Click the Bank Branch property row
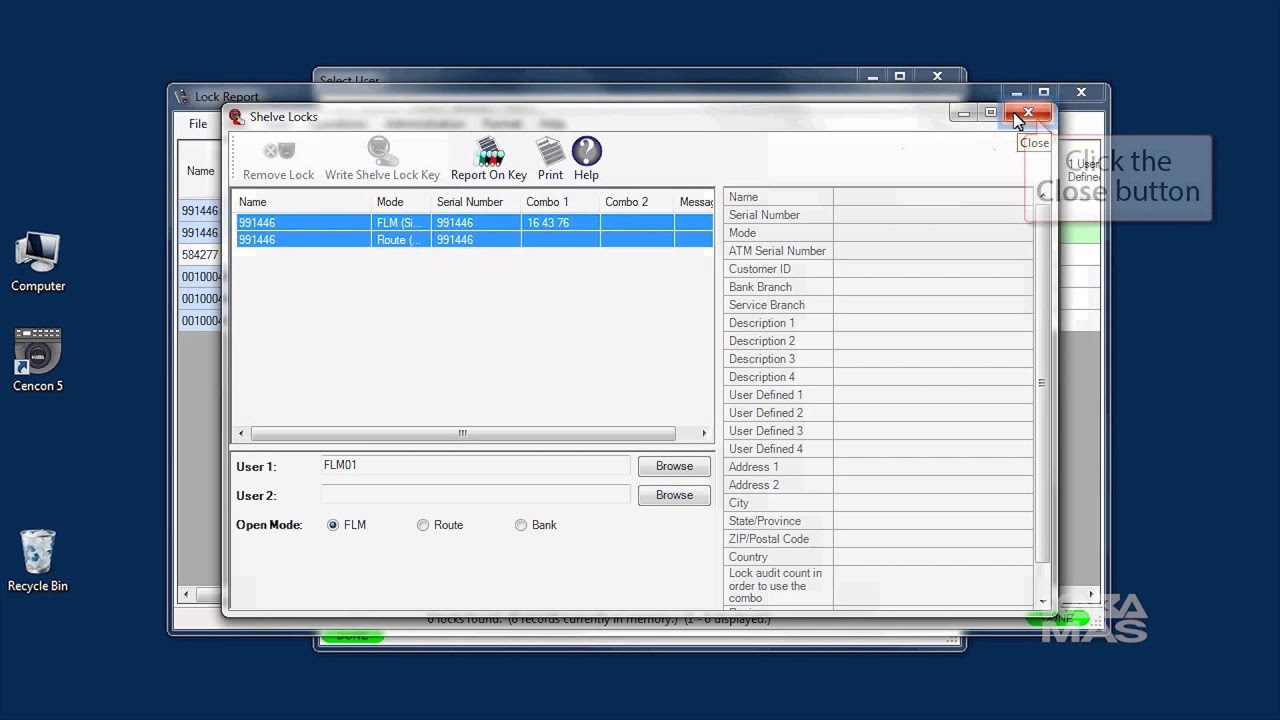The width and height of the screenshot is (1280, 720). point(878,287)
